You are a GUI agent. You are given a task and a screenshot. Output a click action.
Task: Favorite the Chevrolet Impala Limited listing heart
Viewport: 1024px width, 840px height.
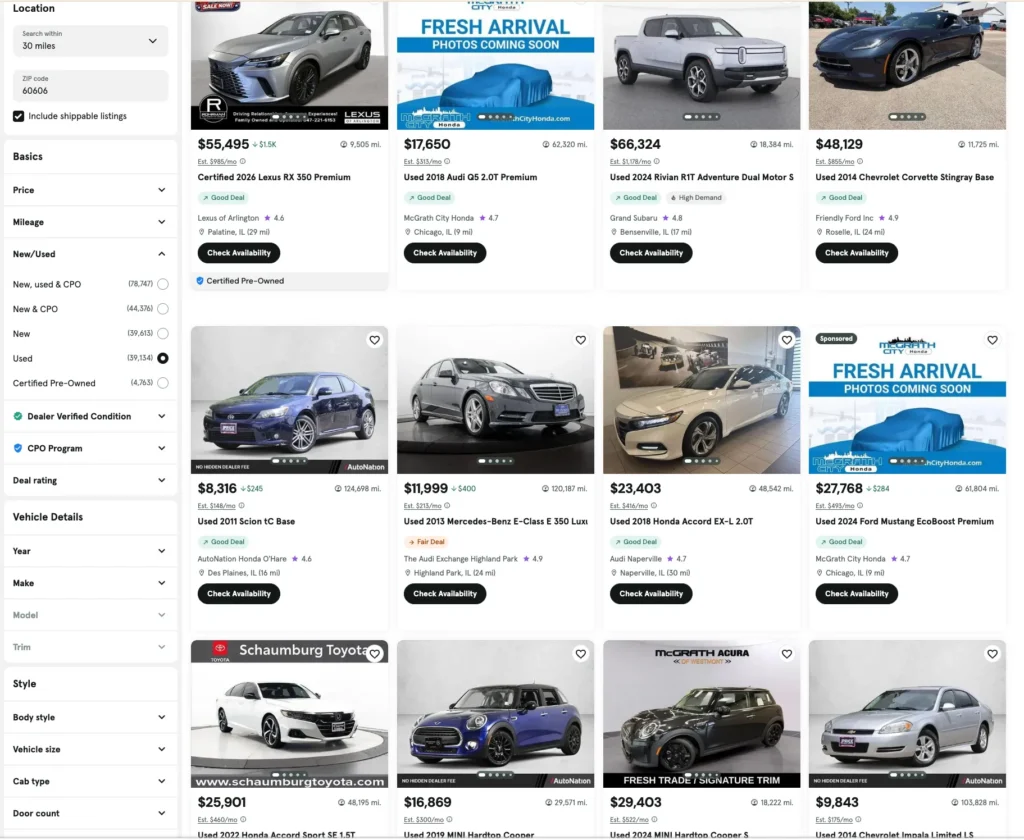tap(993, 654)
